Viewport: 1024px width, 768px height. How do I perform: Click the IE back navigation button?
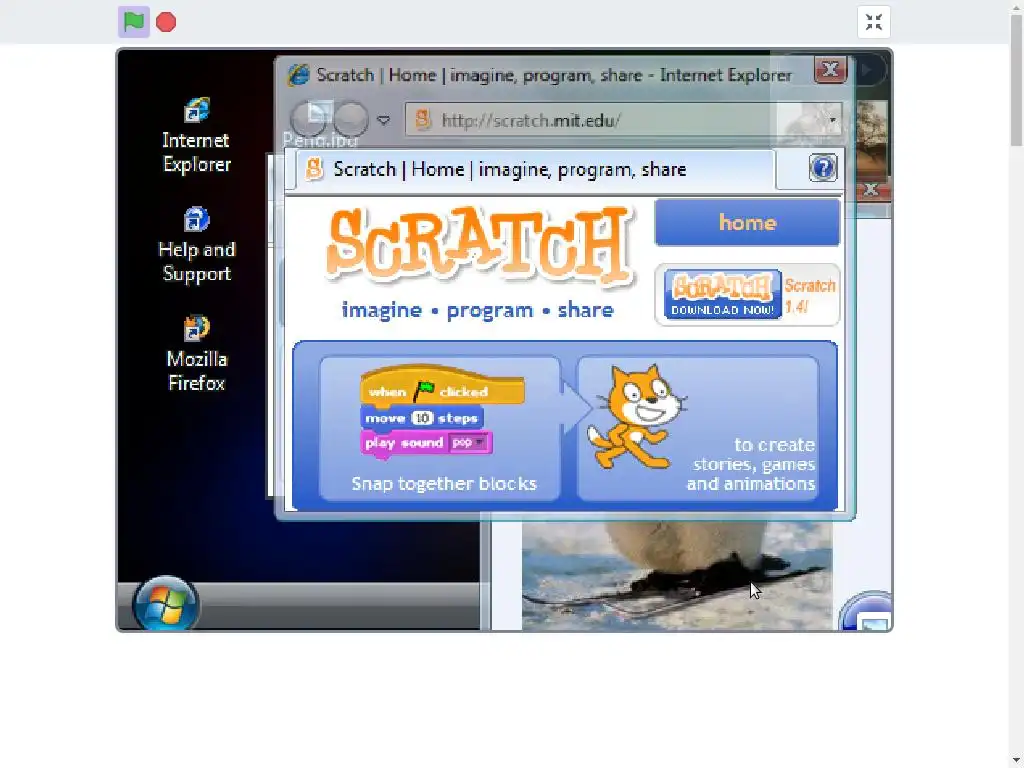pyautogui.click(x=308, y=119)
